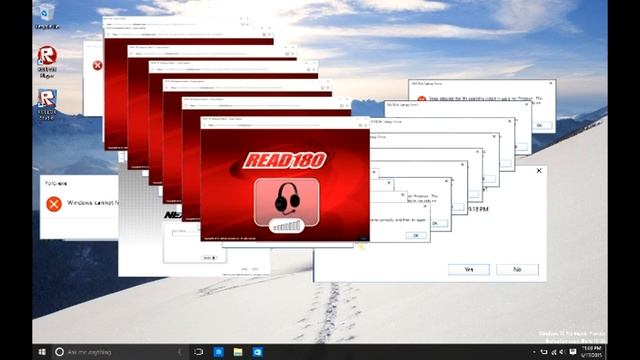
Task: Show hidden system tray icons
Action: [534, 352]
